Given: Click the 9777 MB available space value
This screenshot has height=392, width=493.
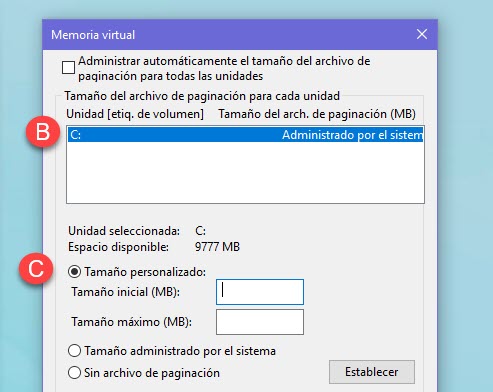Looking at the screenshot, I should [217, 247].
